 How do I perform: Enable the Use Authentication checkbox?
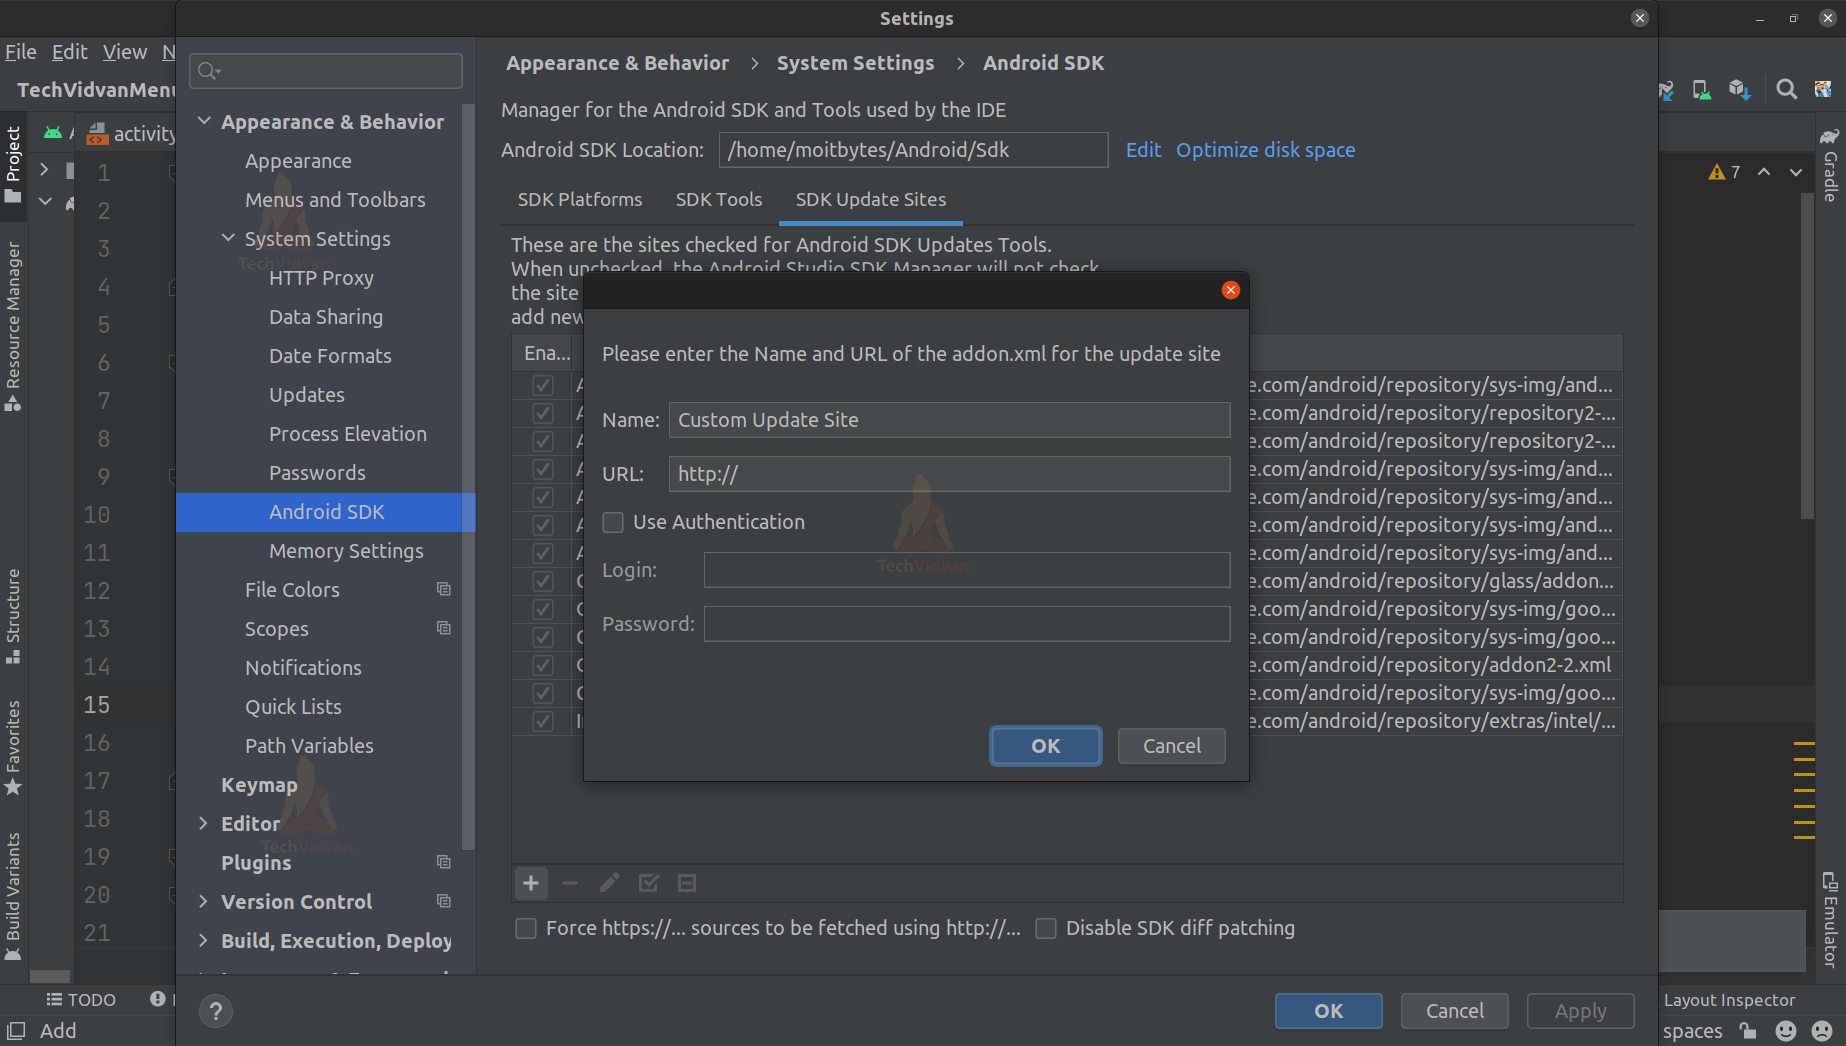[x=613, y=522]
